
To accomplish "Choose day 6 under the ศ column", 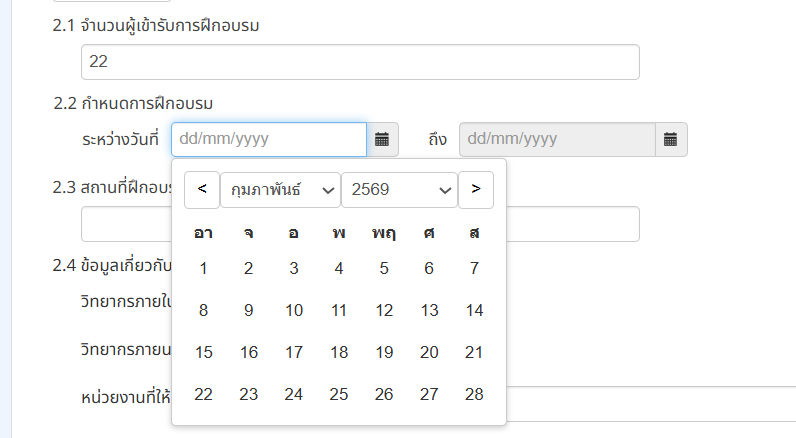I will pyautogui.click(x=429, y=268).
